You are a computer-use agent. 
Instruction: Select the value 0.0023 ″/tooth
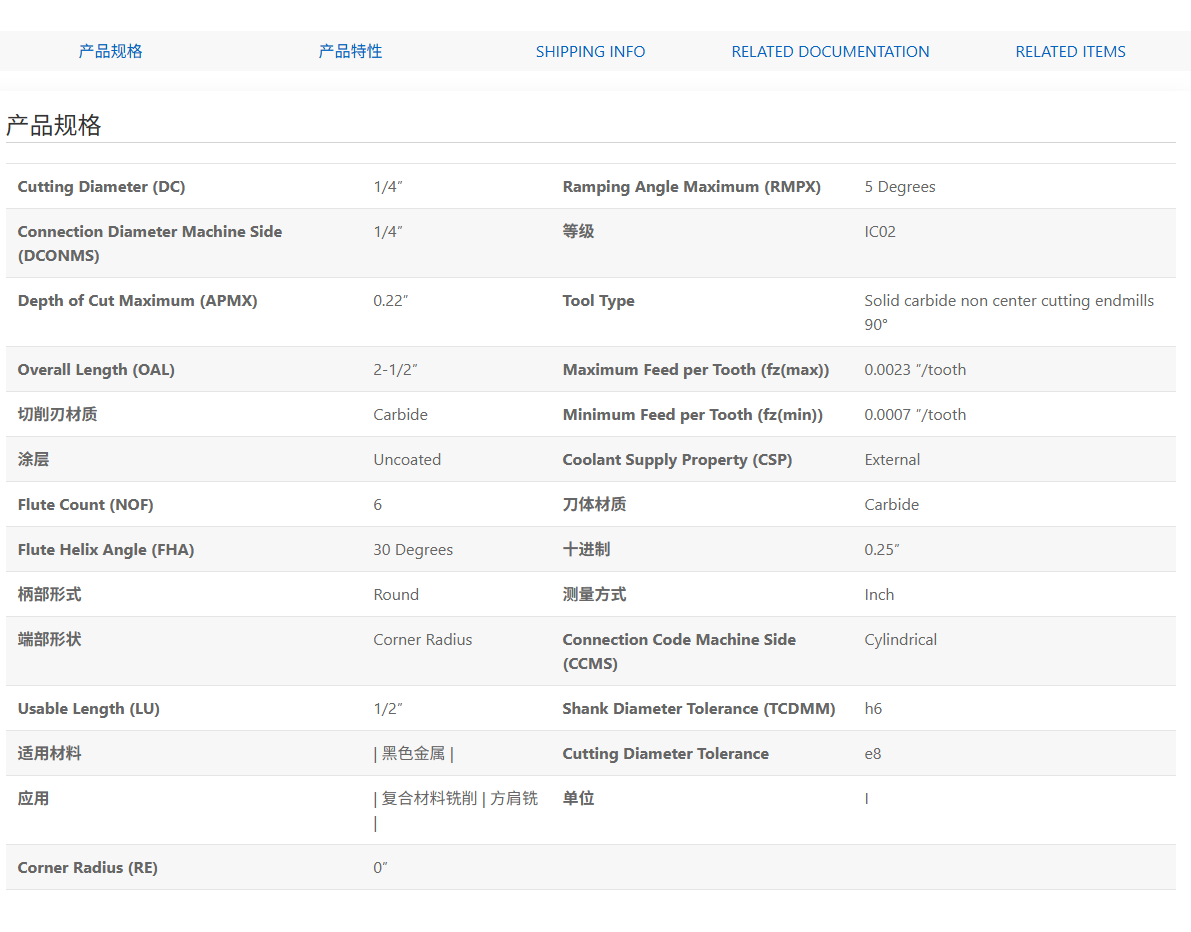pos(915,370)
